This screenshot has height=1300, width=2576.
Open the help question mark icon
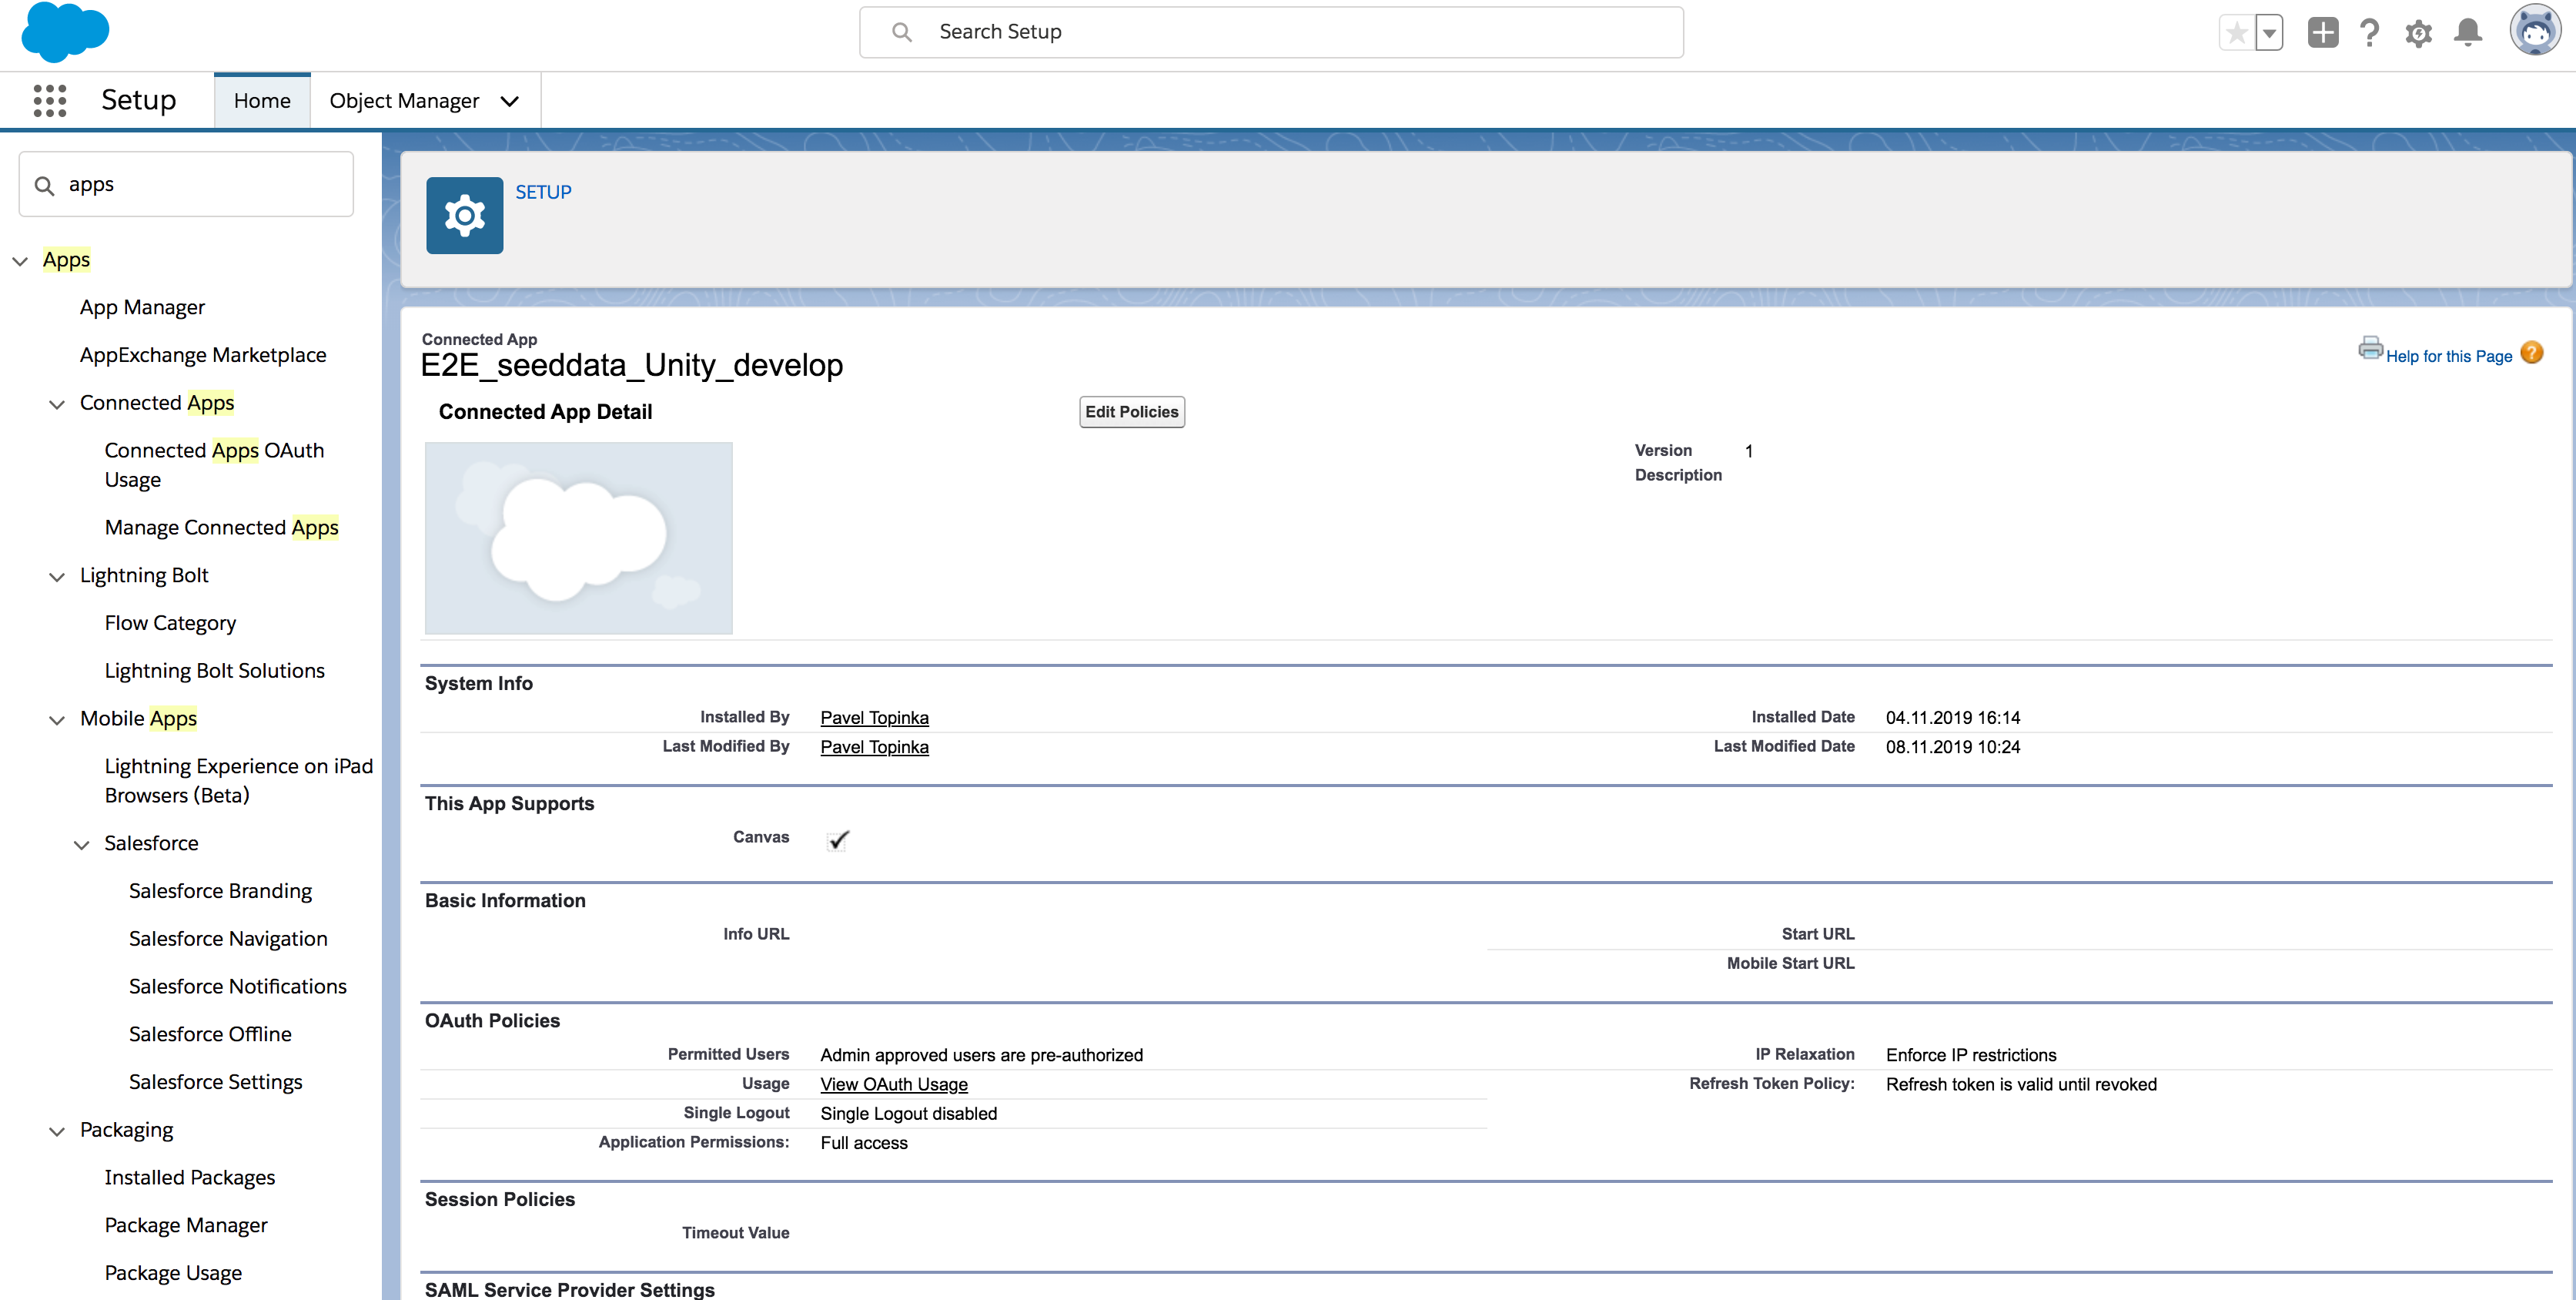(2369, 33)
